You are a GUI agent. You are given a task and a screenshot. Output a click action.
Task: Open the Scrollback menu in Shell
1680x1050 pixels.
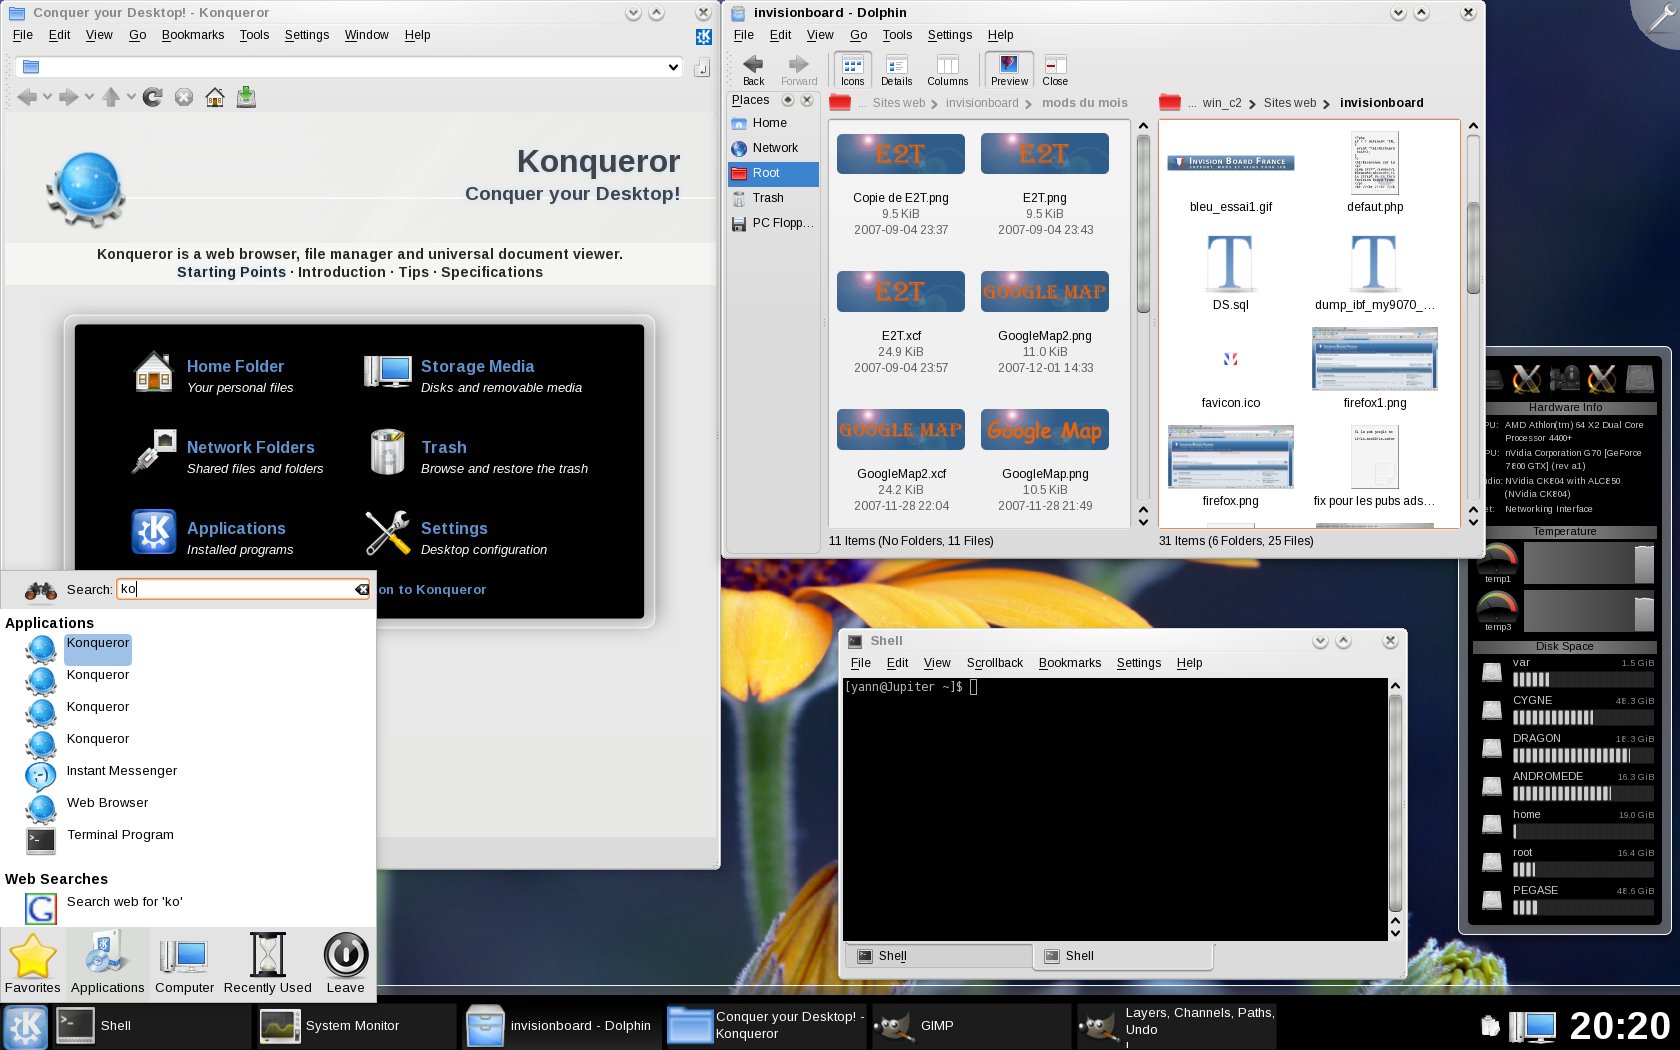994,663
